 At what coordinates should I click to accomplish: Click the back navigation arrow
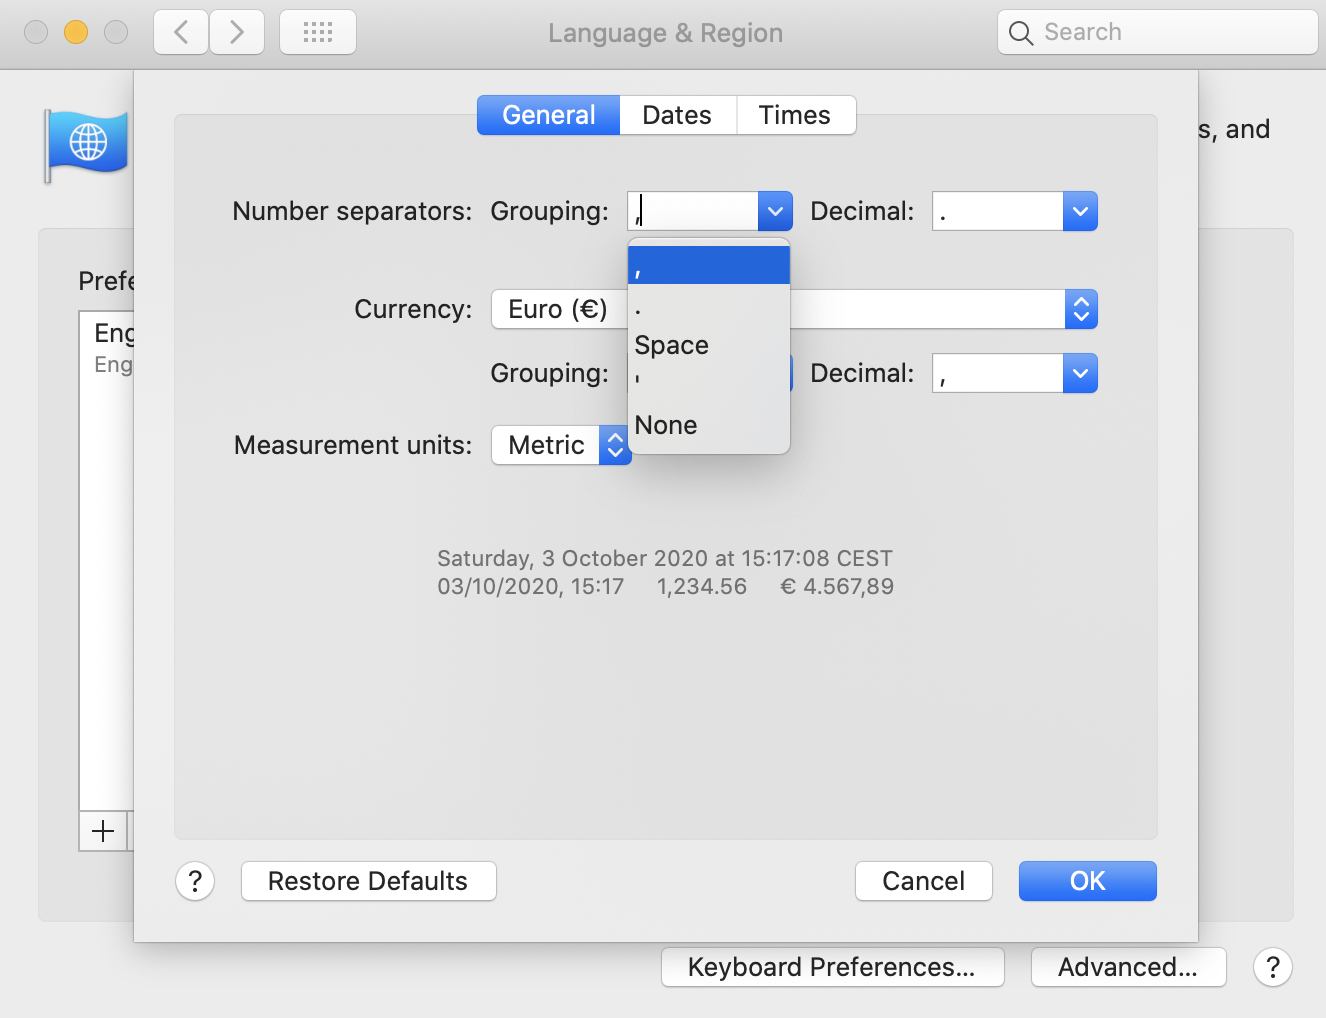[x=181, y=32]
